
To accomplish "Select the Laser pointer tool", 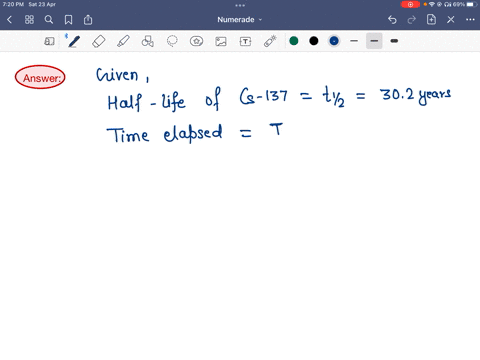I will [270, 41].
